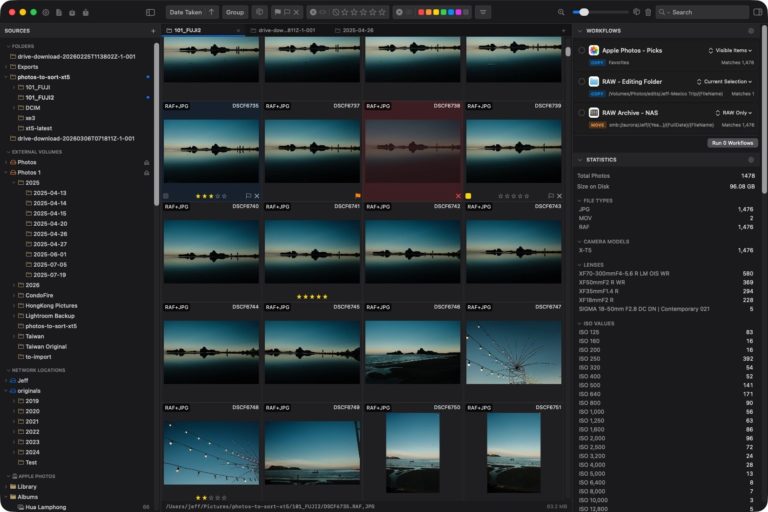
Task: Enable the RAW - Editing Folder workflow
Action: click(581, 81)
